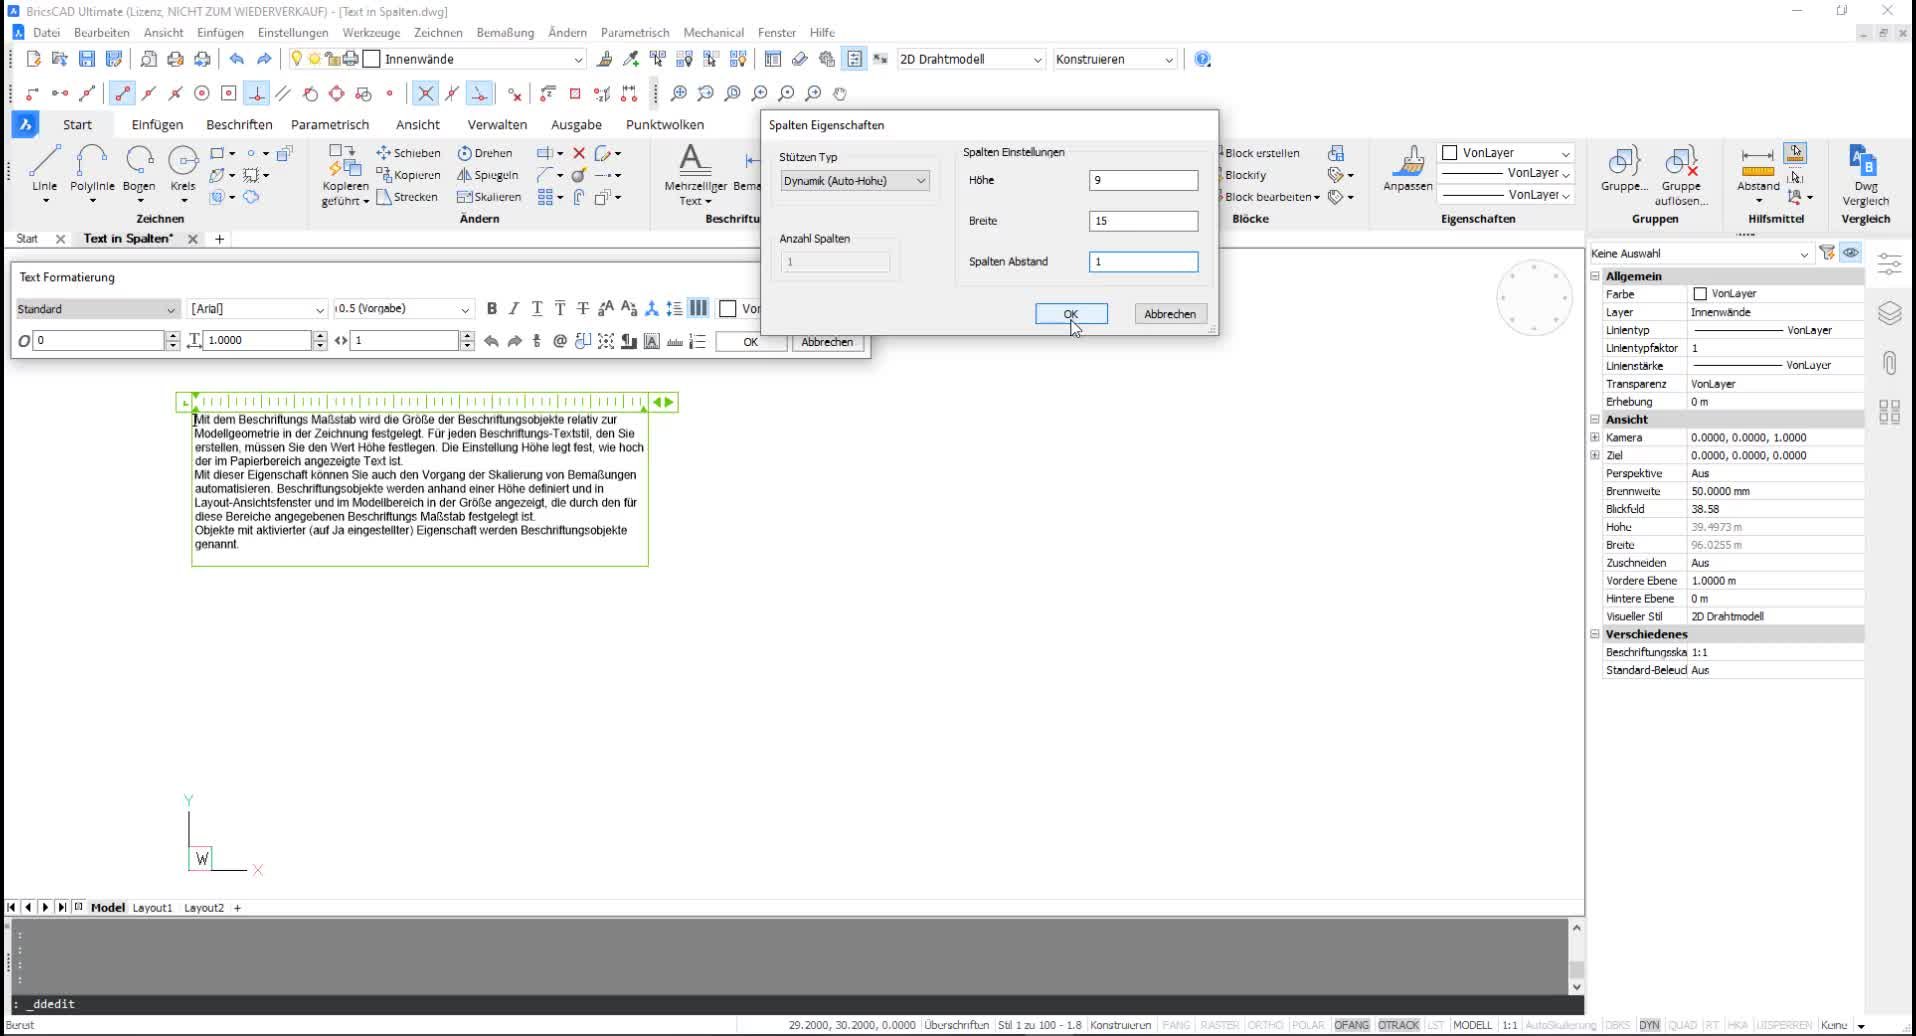The image size is (1916, 1036).
Task: Click the Dwg Vergleich compare icon
Action: point(1866,175)
